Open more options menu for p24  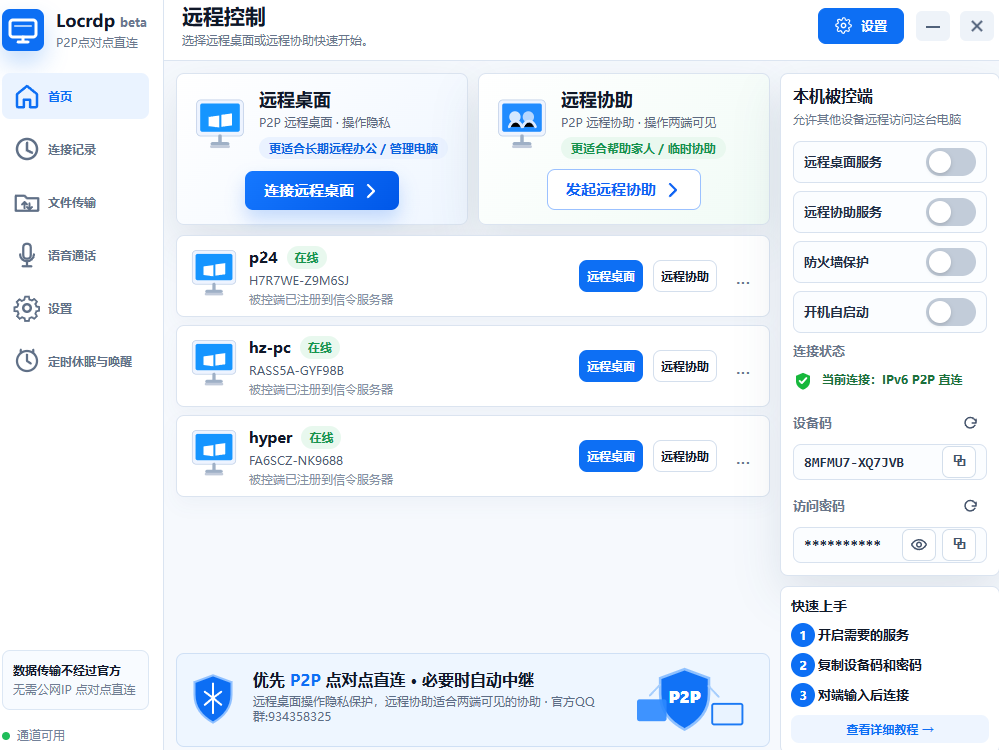click(743, 282)
